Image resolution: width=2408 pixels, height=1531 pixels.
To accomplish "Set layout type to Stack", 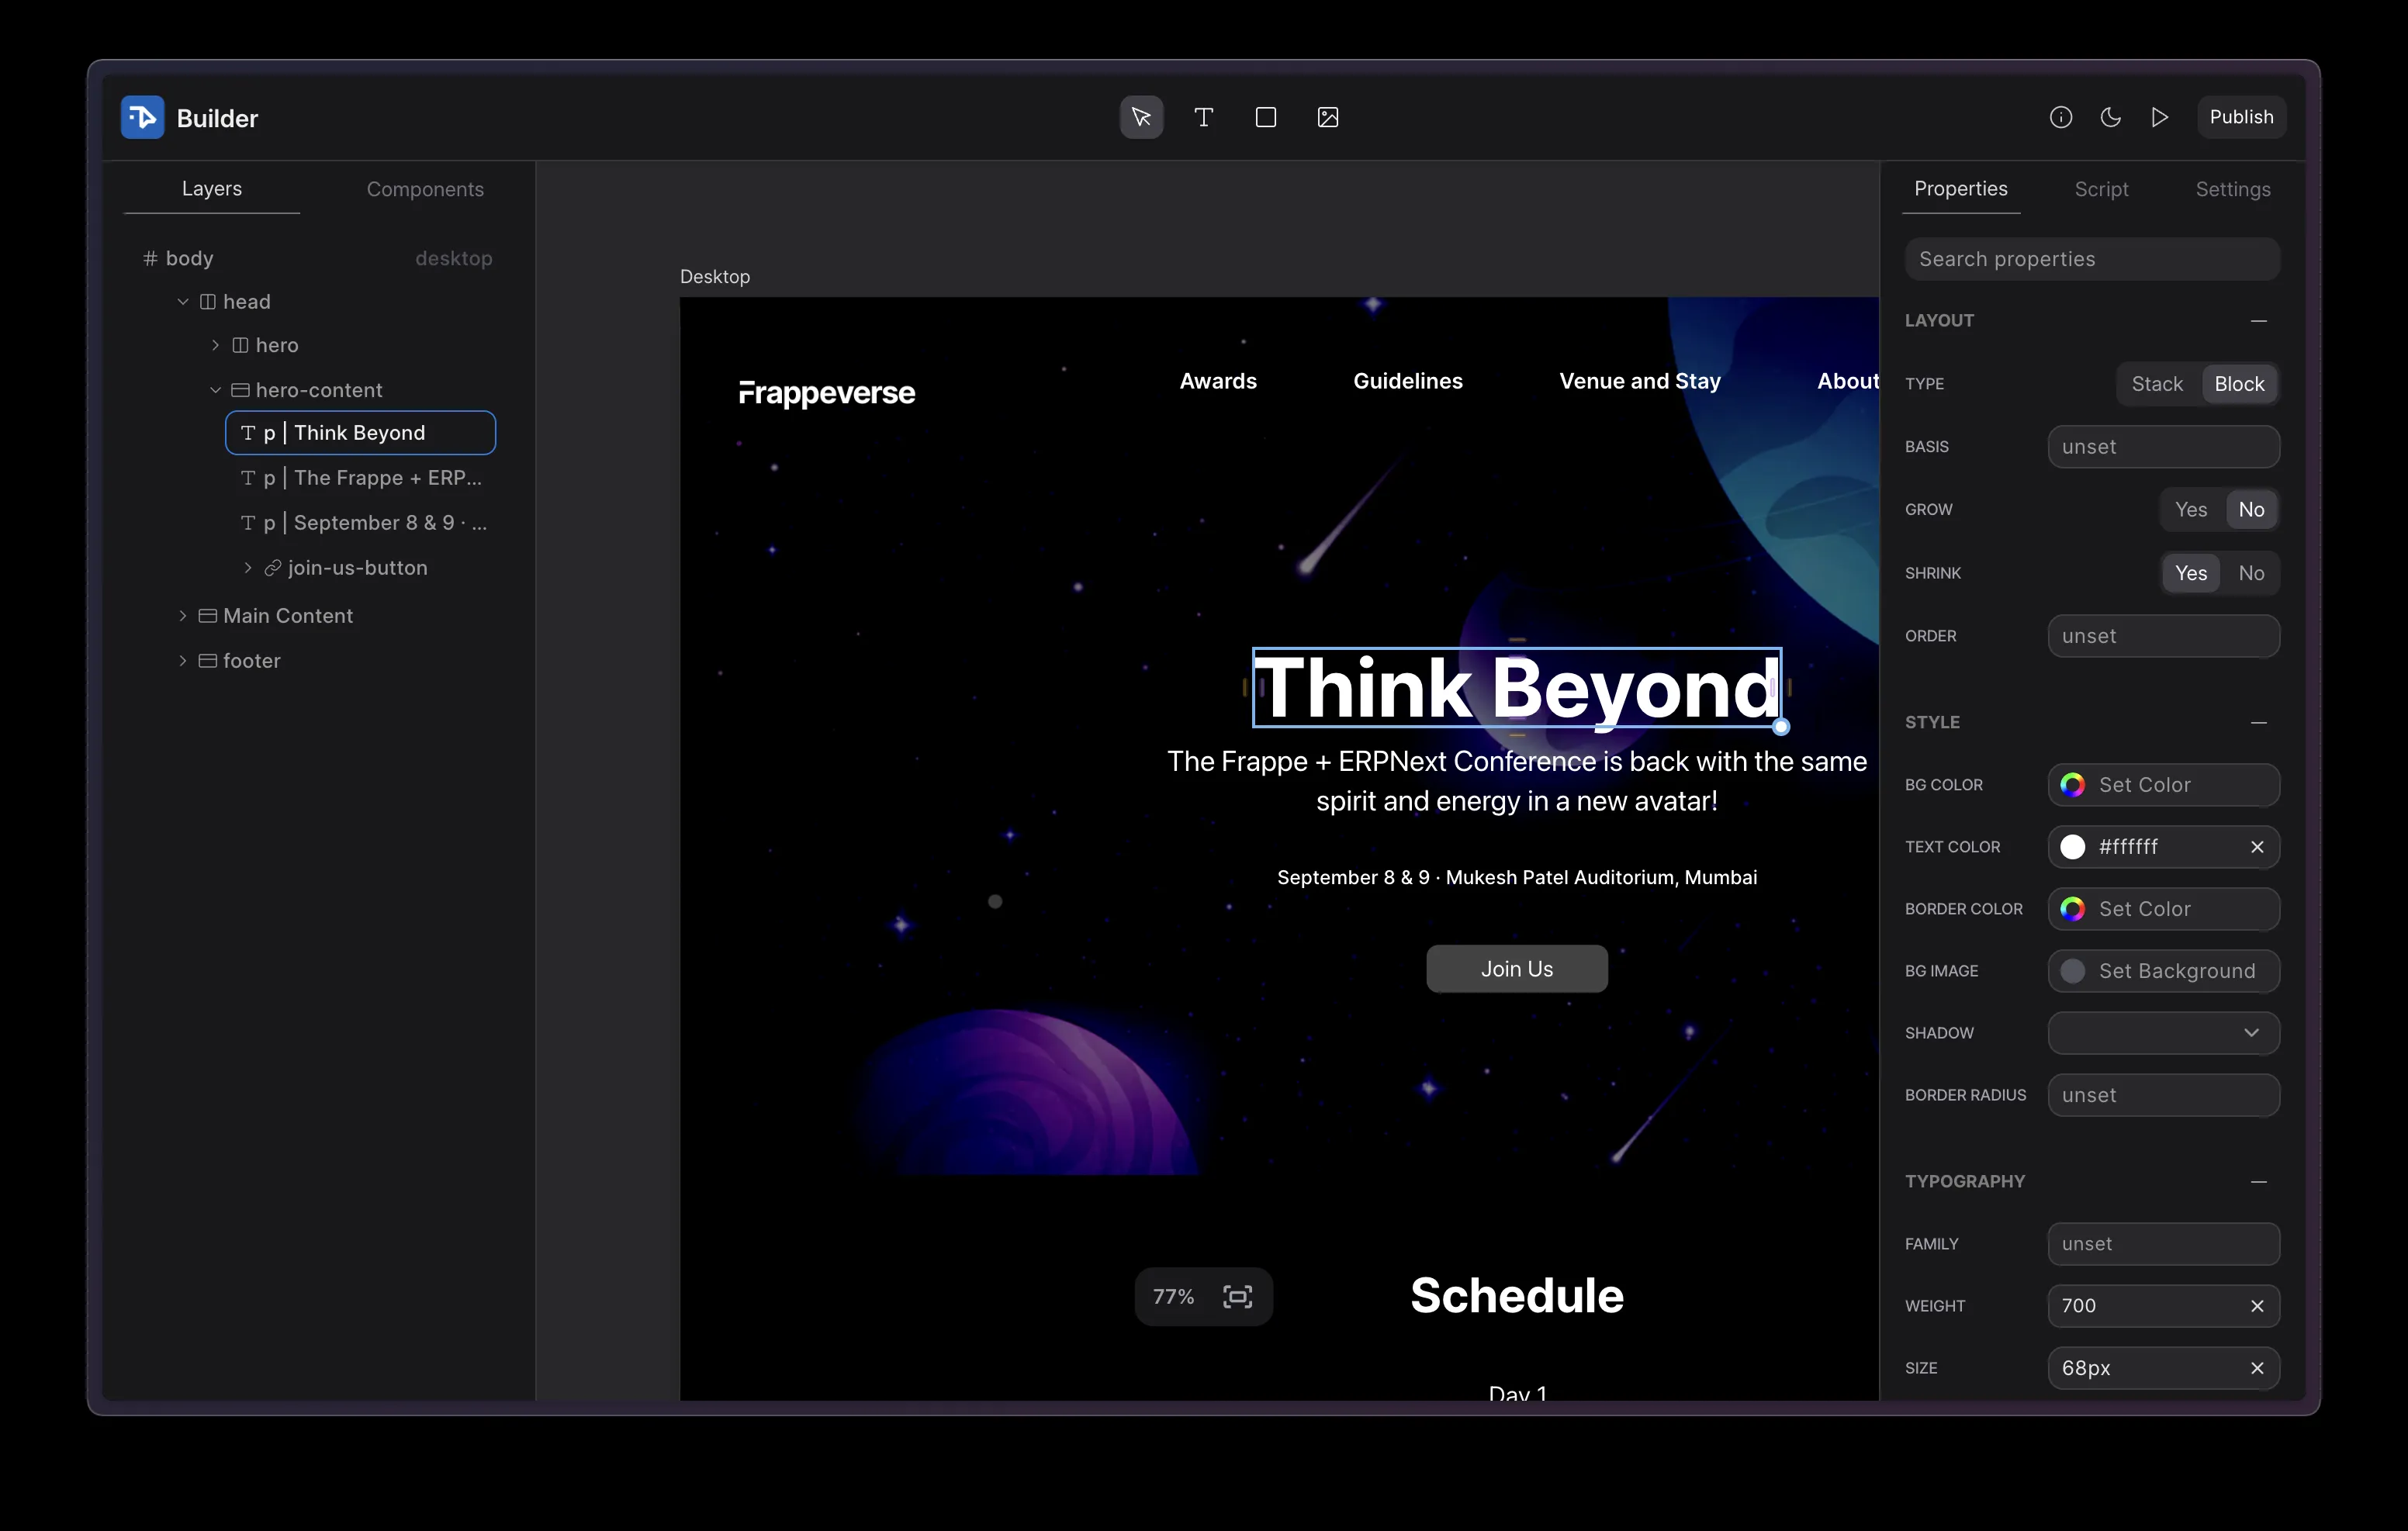I will (x=2157, y=383).
